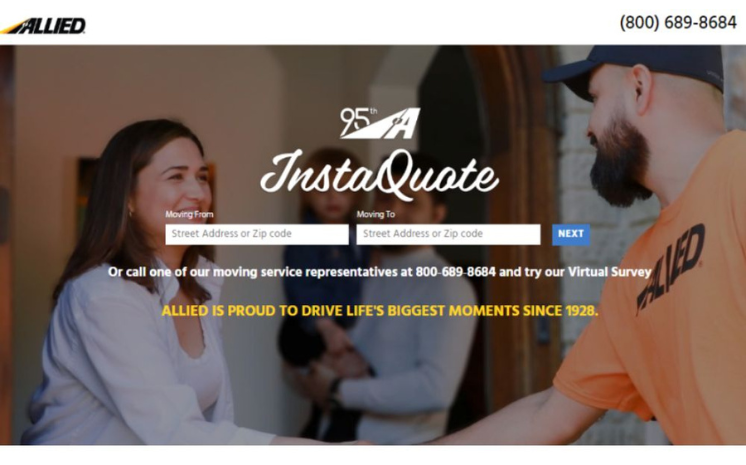Click the InstaQuote script heading
The image size is (746, 465).
point(379,175)
